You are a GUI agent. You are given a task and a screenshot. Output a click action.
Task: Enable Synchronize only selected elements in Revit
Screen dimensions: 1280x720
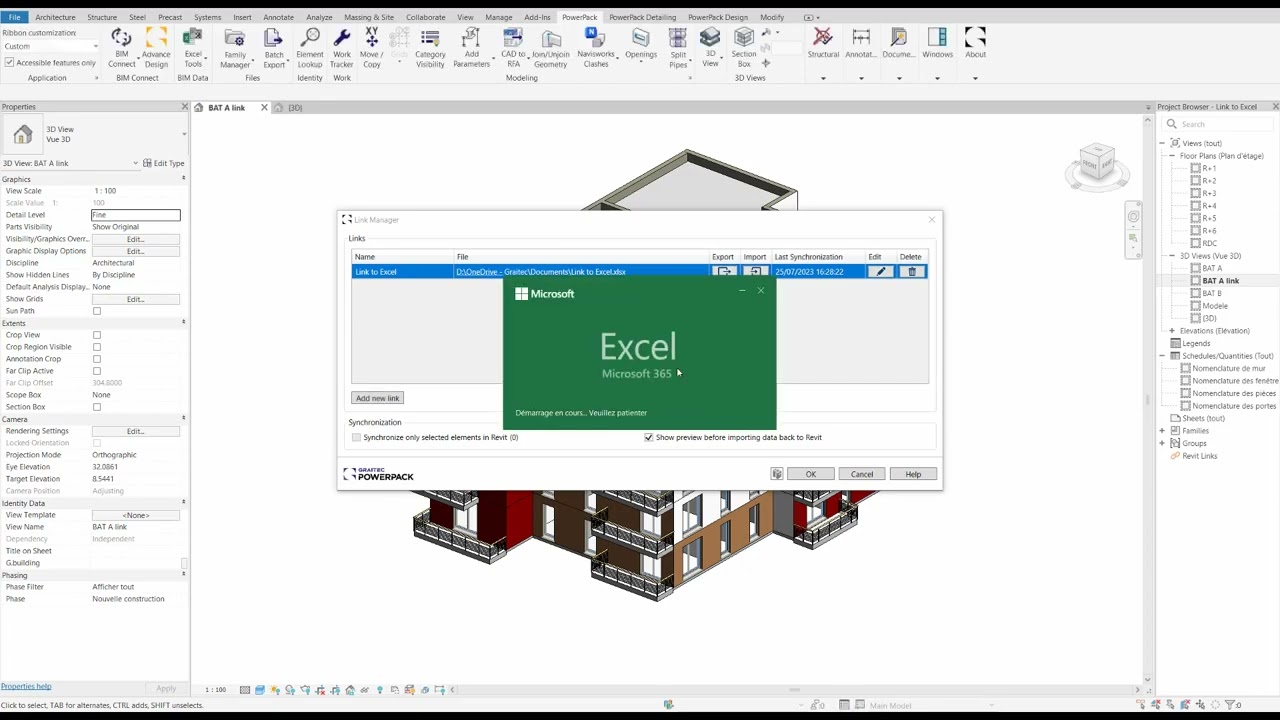(x=356, y=437)
